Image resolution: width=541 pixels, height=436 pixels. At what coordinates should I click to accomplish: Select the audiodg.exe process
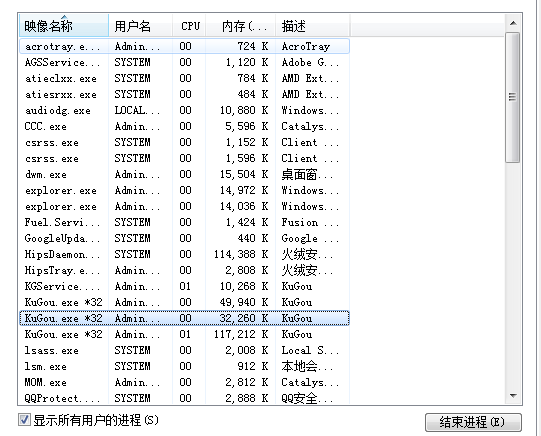185,110
